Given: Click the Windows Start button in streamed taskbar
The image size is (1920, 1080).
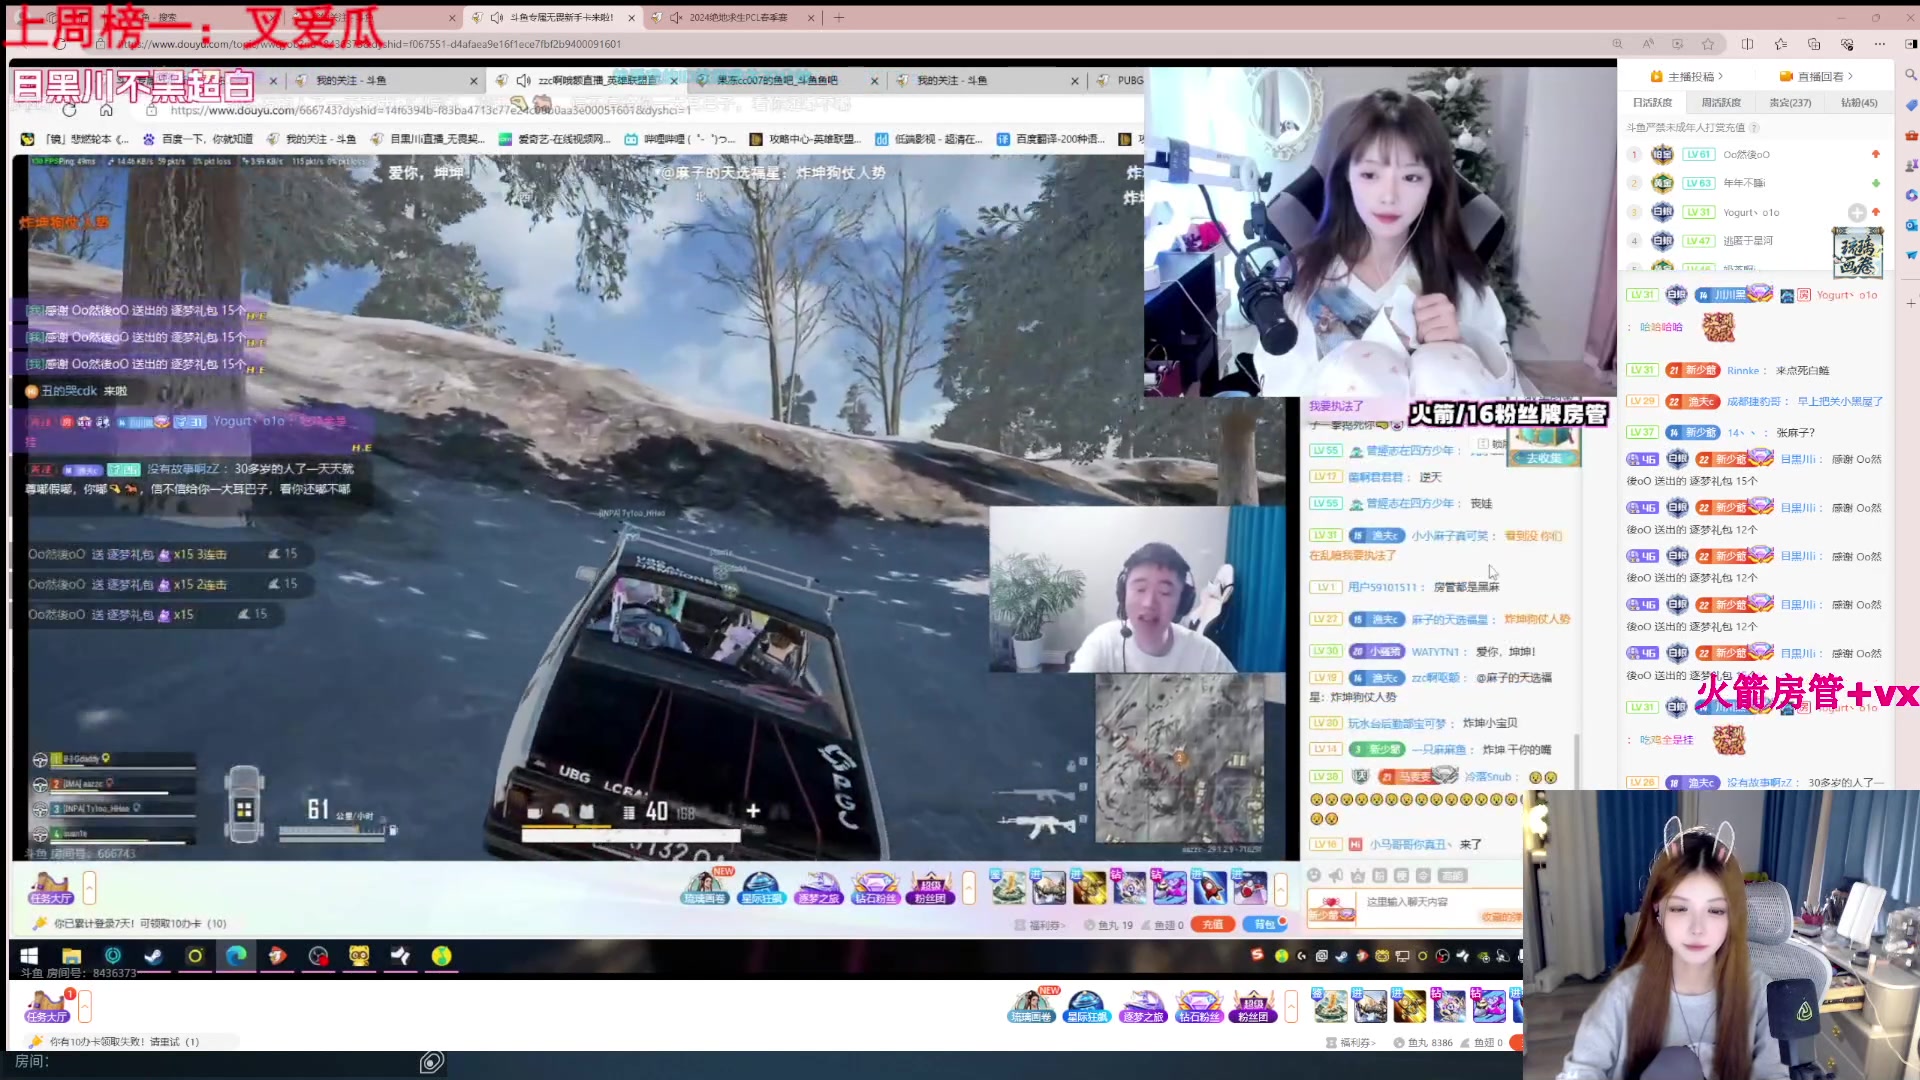Looking at the screenshot, I should click(x=29, y=956).
